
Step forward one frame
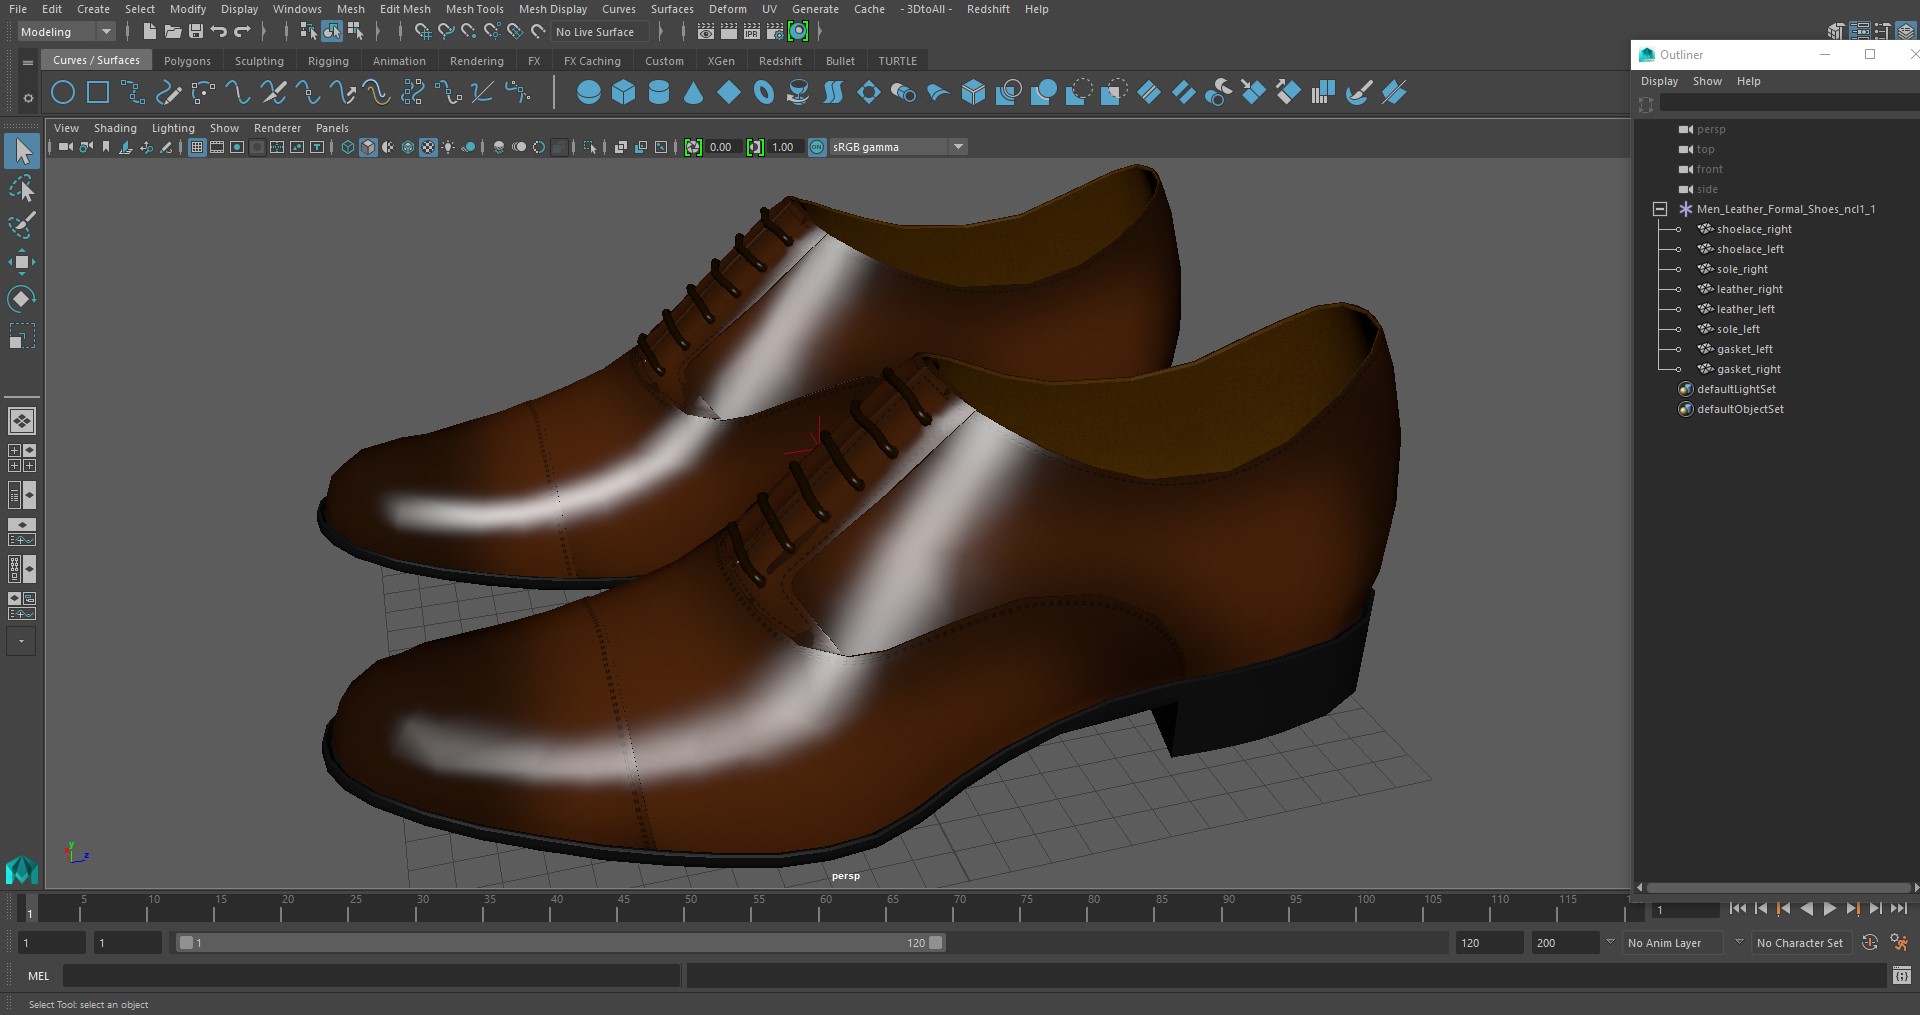pos(1875,909)
